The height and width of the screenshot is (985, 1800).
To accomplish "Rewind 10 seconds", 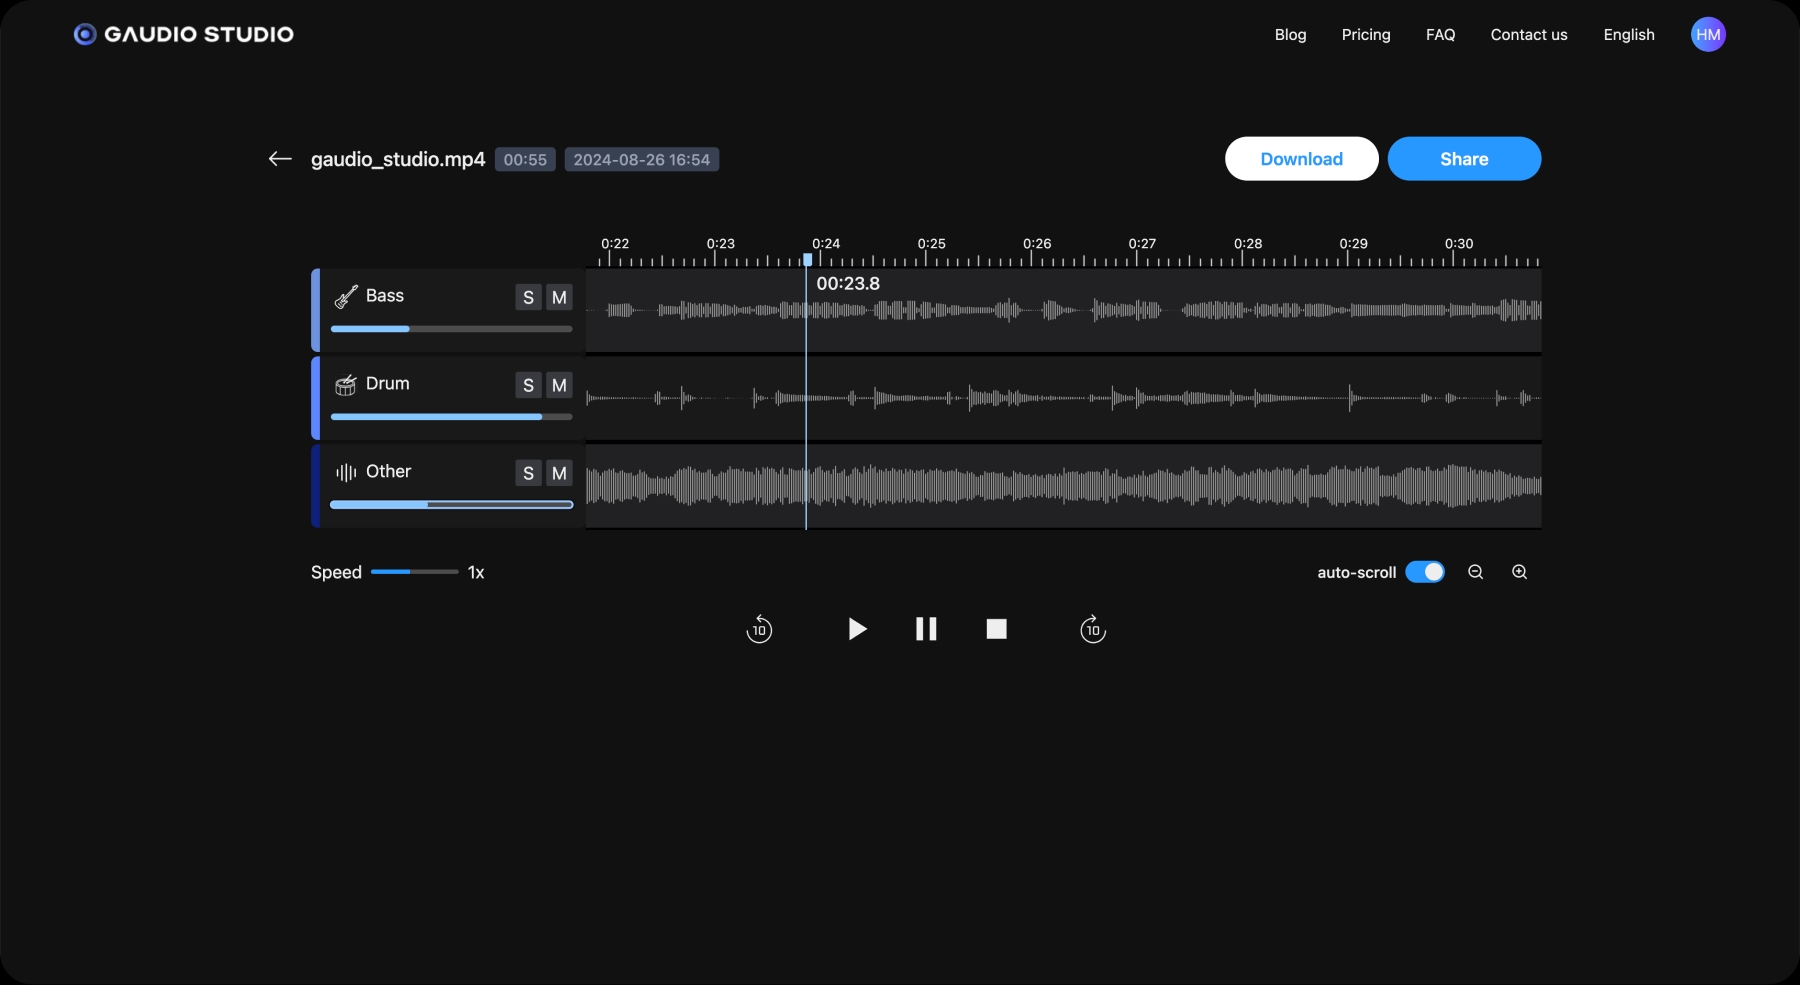I will point(759,629).
